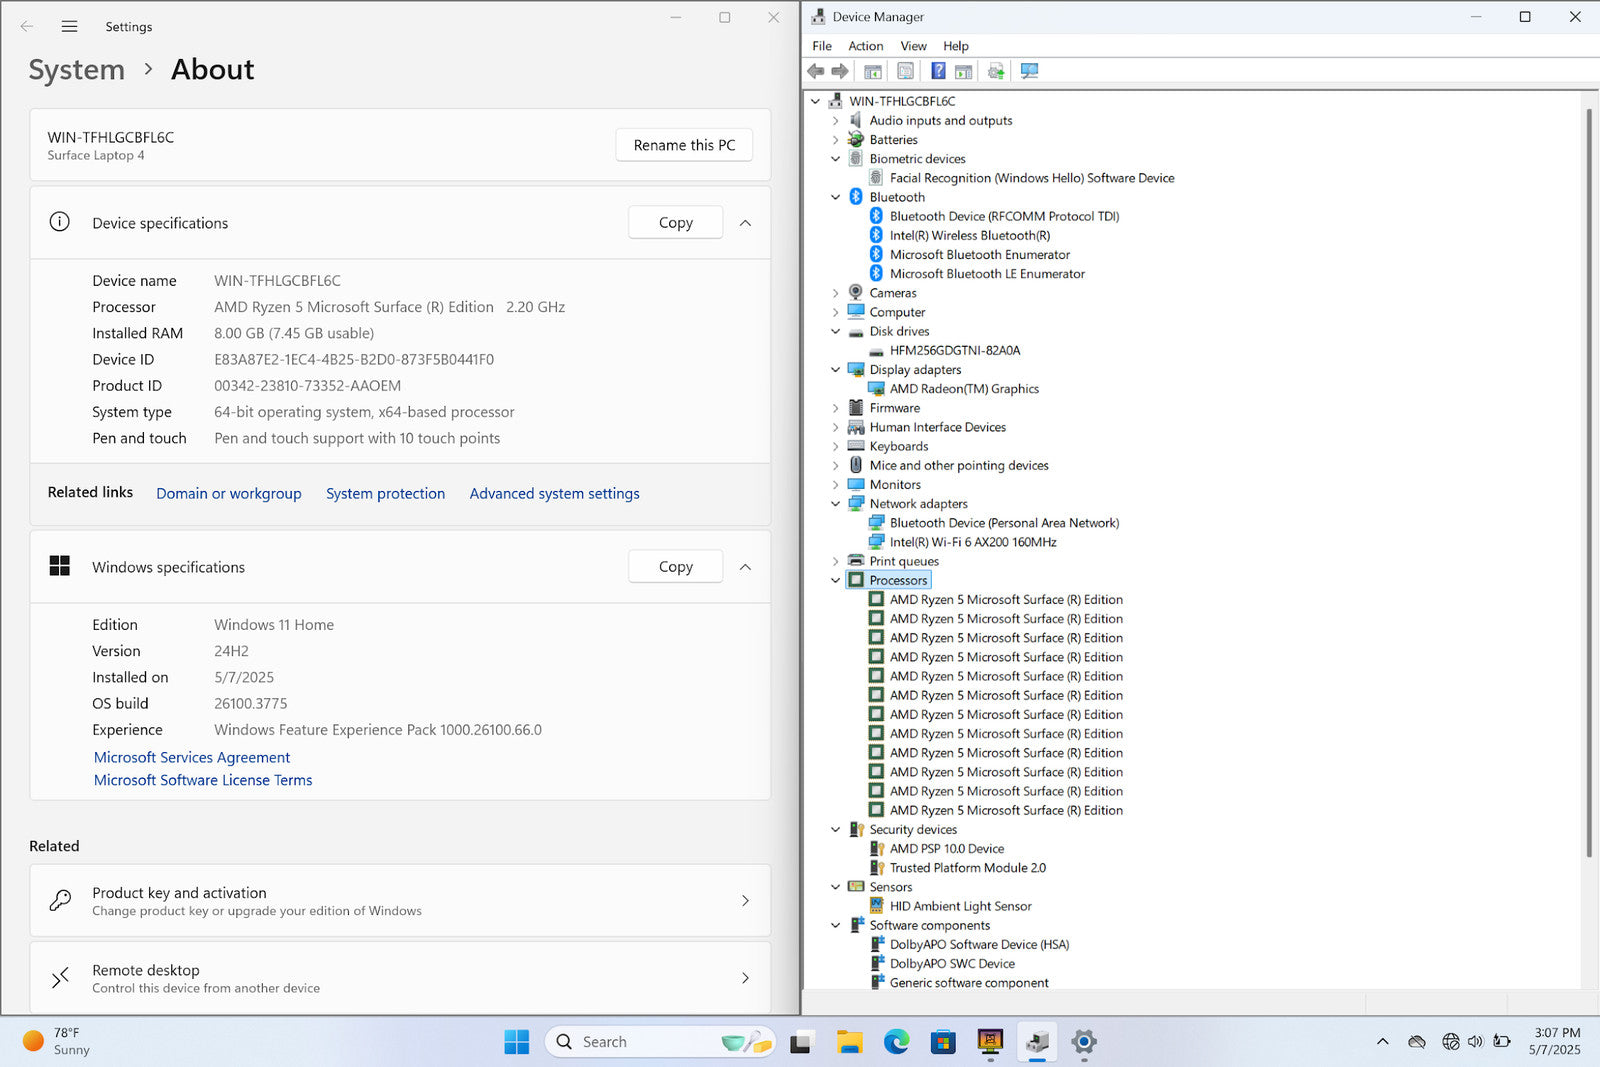Open File Explorer from the taskbar
The image size is (1600, 1067).
coord(849,1042)
